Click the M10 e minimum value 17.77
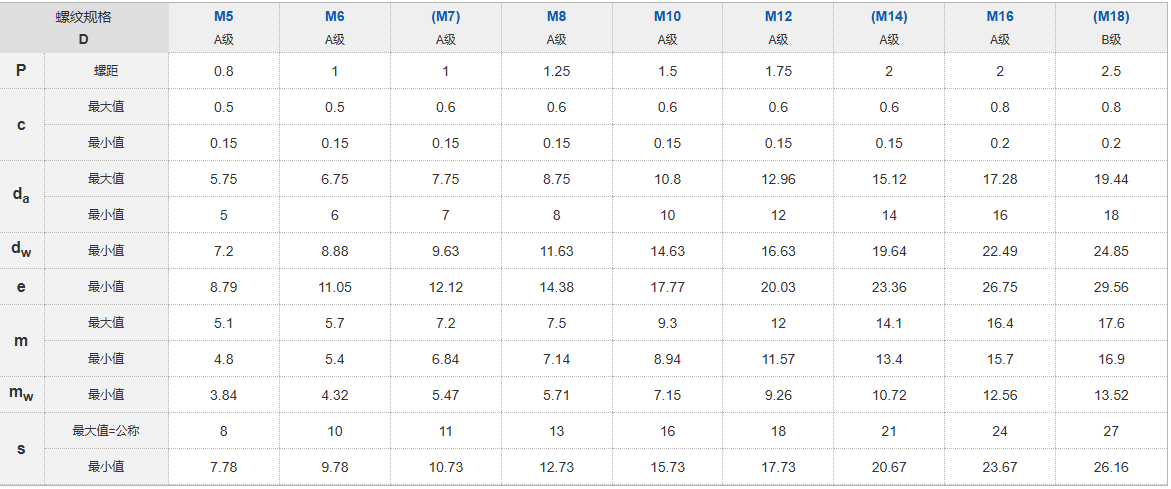This screenshot has width=1171, height=489. [x=668, y=287]
